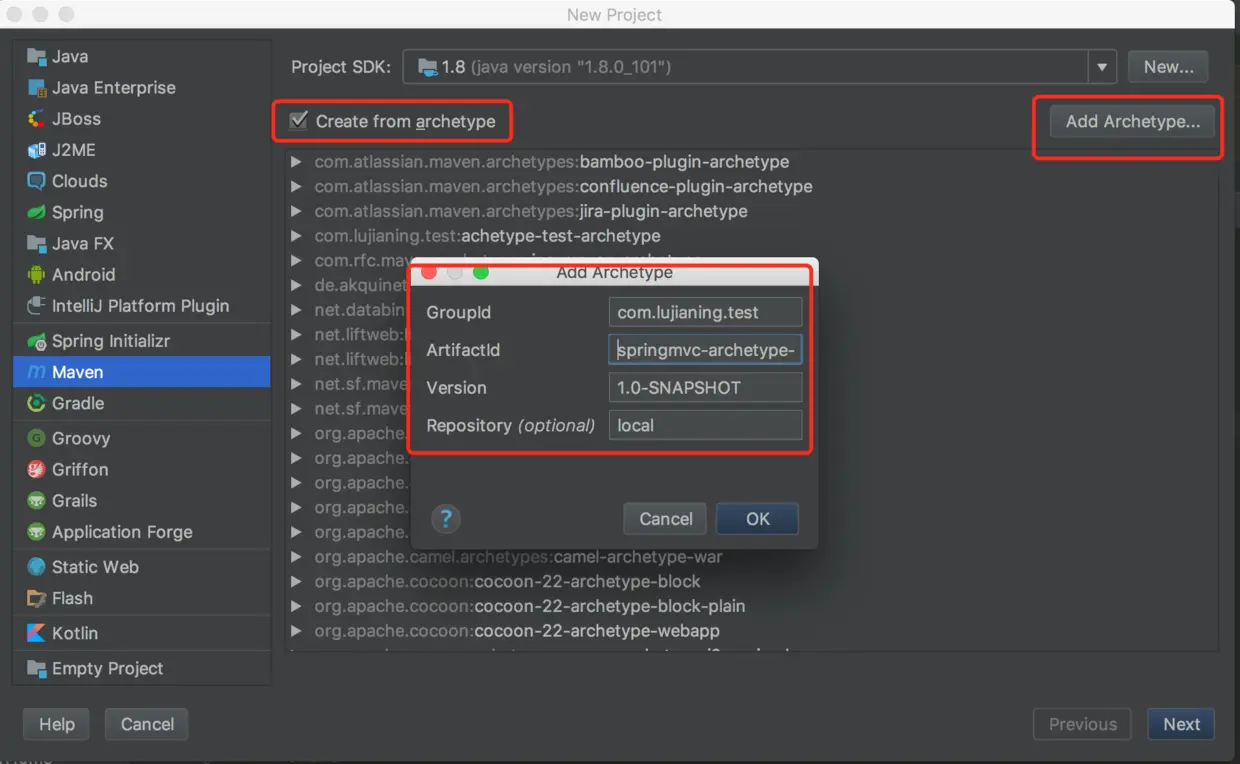Toggle Create from archetype checkbox
The width and height of the screenshot is (1240, 764).
tap(298, 121)
